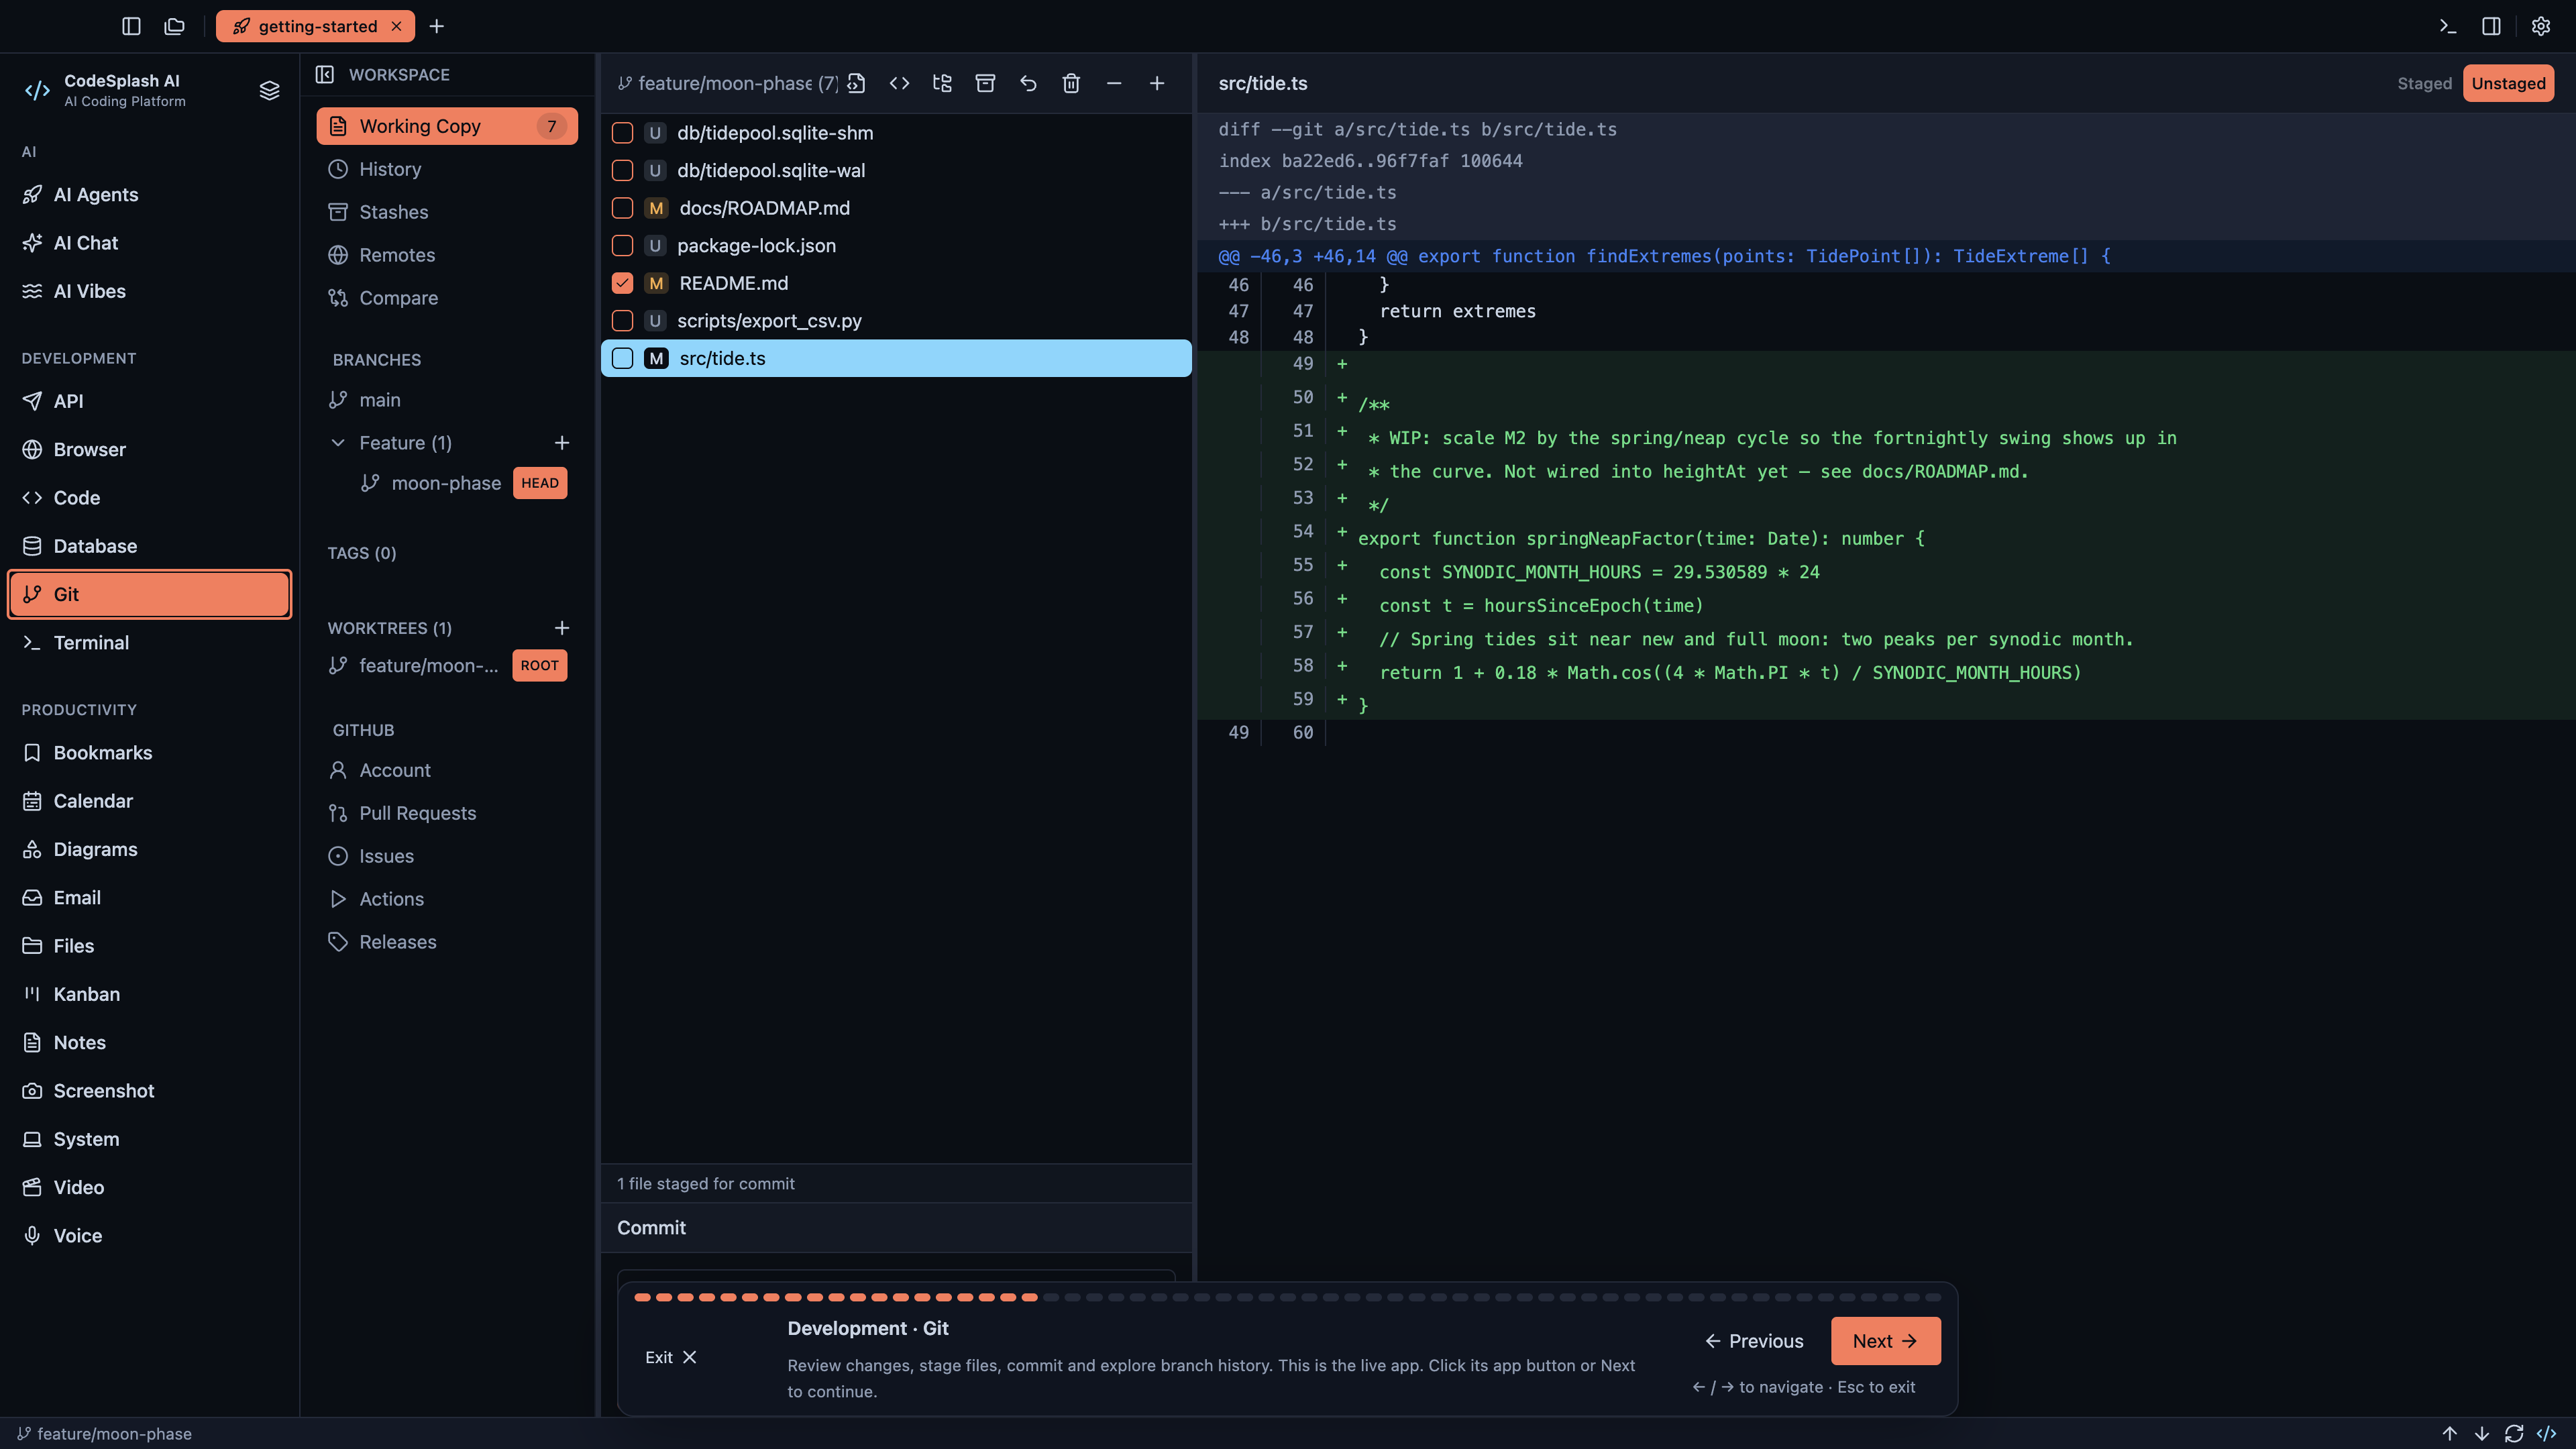Viewport: 2576px width, 1449px height.
Task: Open Releases under GitHub
Action: [x=447, y=942]
